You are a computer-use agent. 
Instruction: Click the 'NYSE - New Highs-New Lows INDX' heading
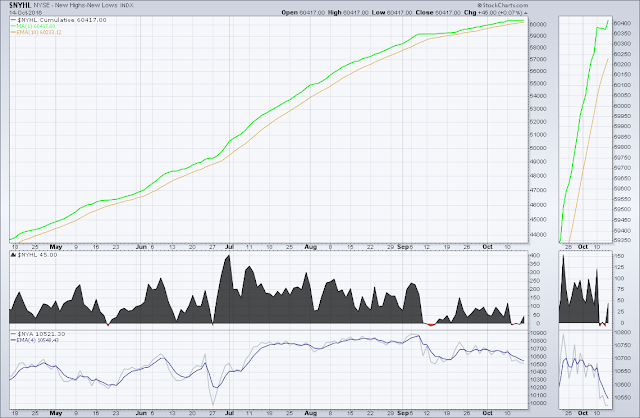(x=84, y=6)
